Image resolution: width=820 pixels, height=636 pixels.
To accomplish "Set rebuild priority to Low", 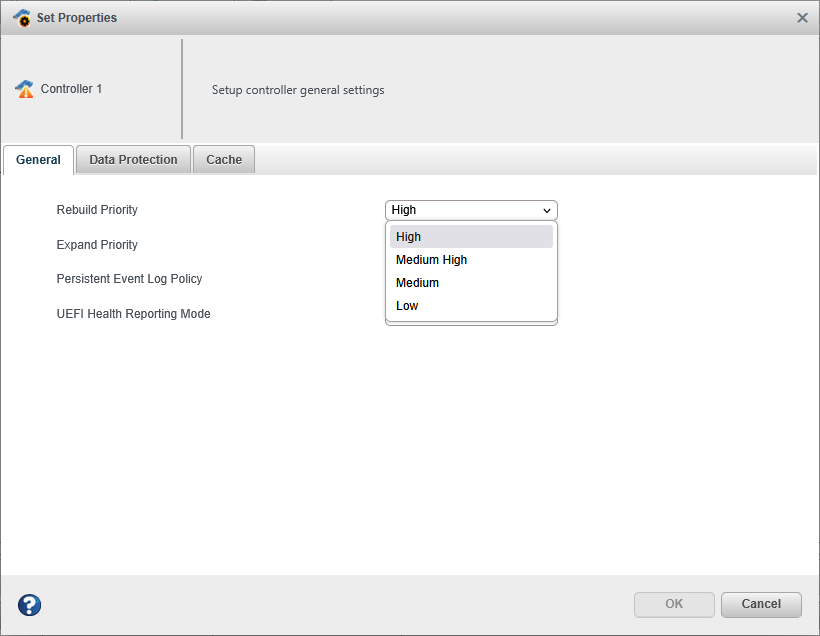I will coord(471,306).
